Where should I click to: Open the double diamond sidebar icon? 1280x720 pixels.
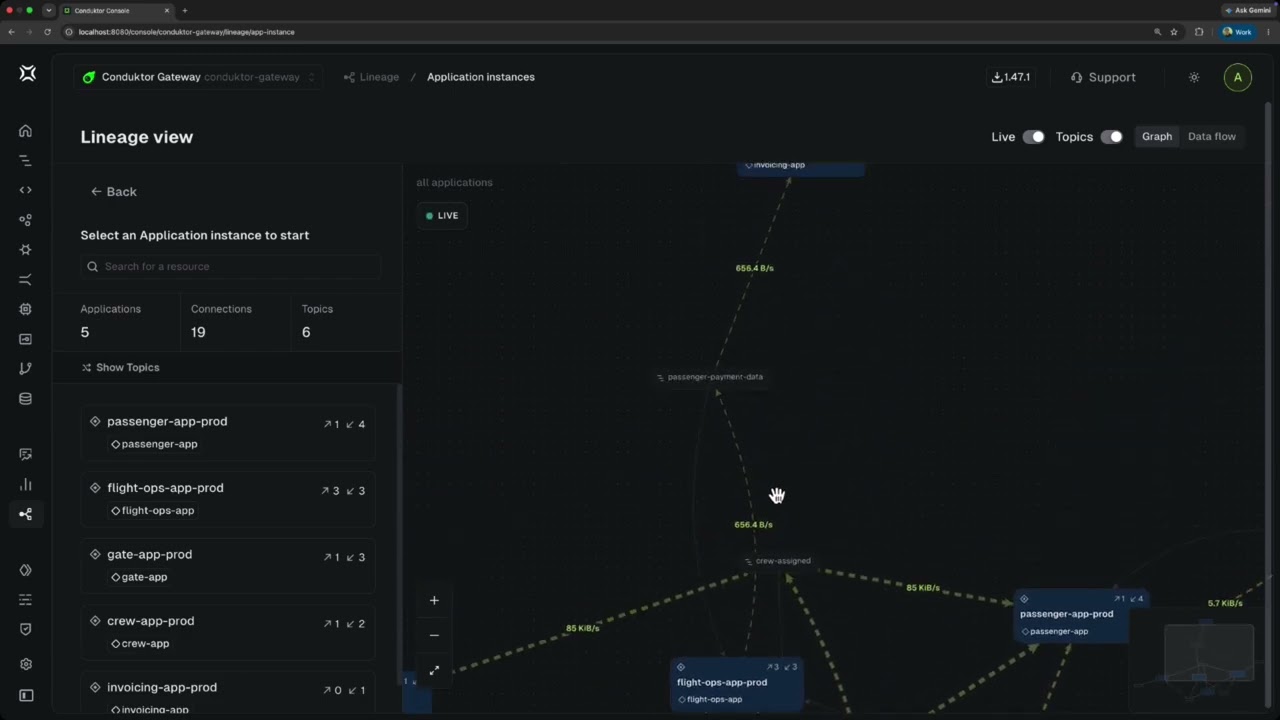26,570
